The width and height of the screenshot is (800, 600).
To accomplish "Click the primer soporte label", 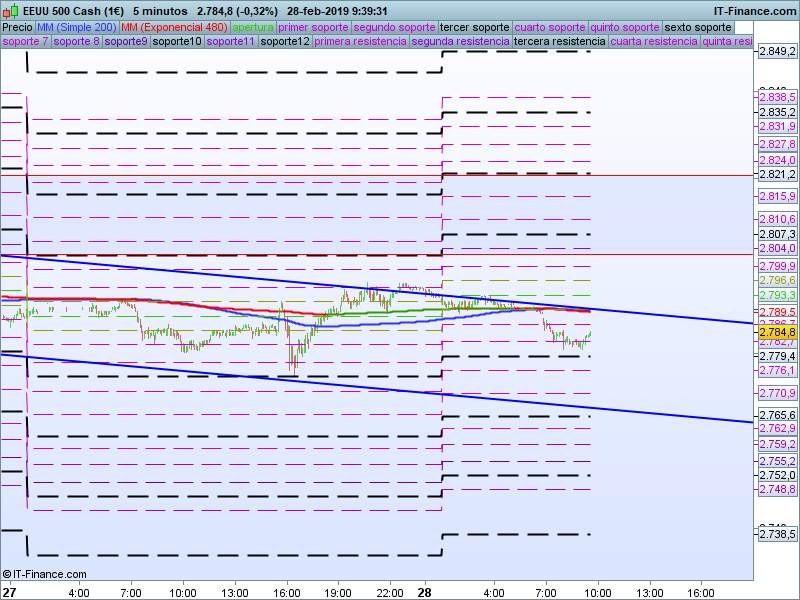I will click(x=314, y=27).
